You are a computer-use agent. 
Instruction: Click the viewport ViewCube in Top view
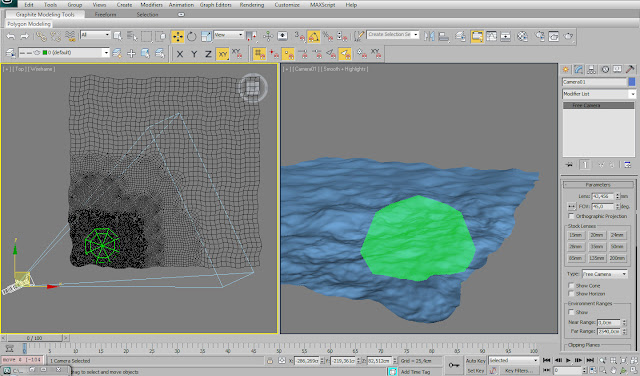[253, 87]
